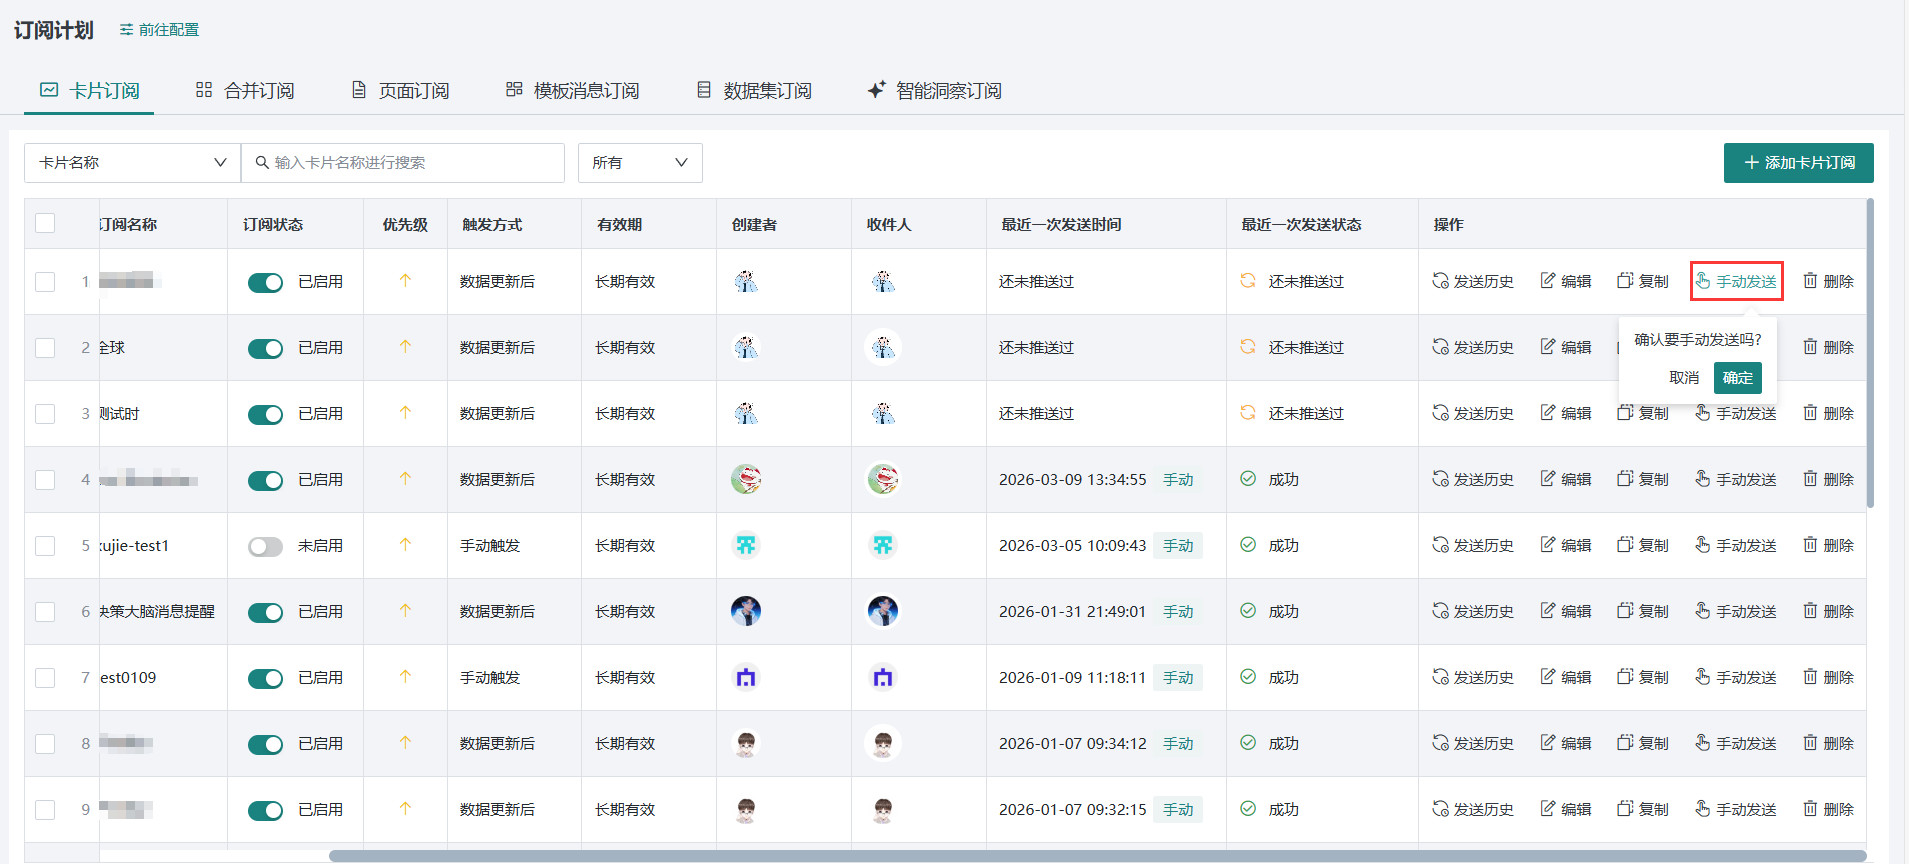Delete the subscription in row 8
The height and width of the screenshot is (864, 1909).
point(1829,743)
